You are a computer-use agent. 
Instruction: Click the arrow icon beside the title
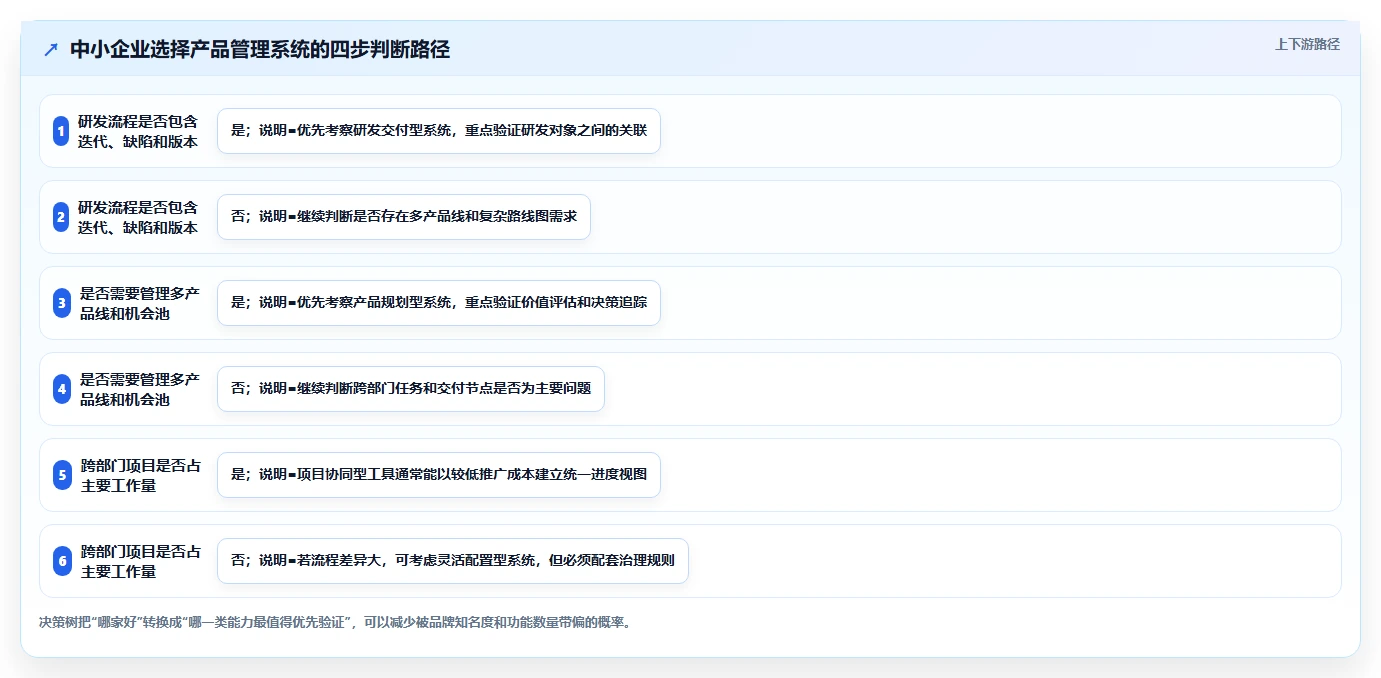click(x=51, y=50)
